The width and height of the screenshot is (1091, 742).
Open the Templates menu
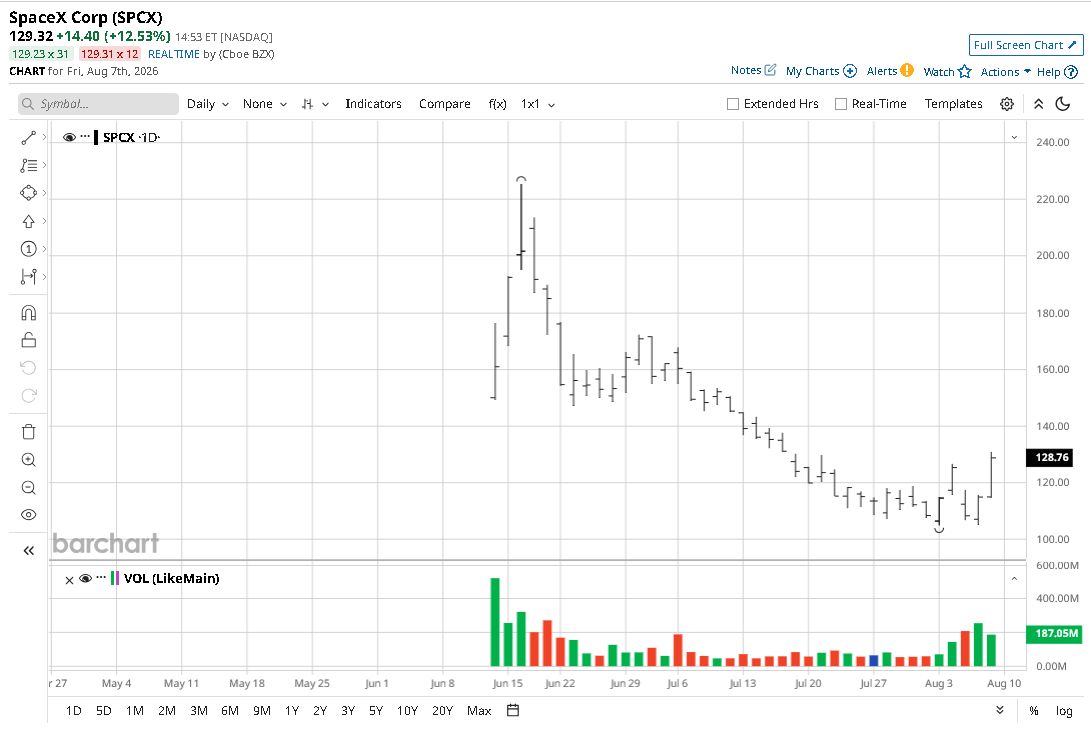953,104
